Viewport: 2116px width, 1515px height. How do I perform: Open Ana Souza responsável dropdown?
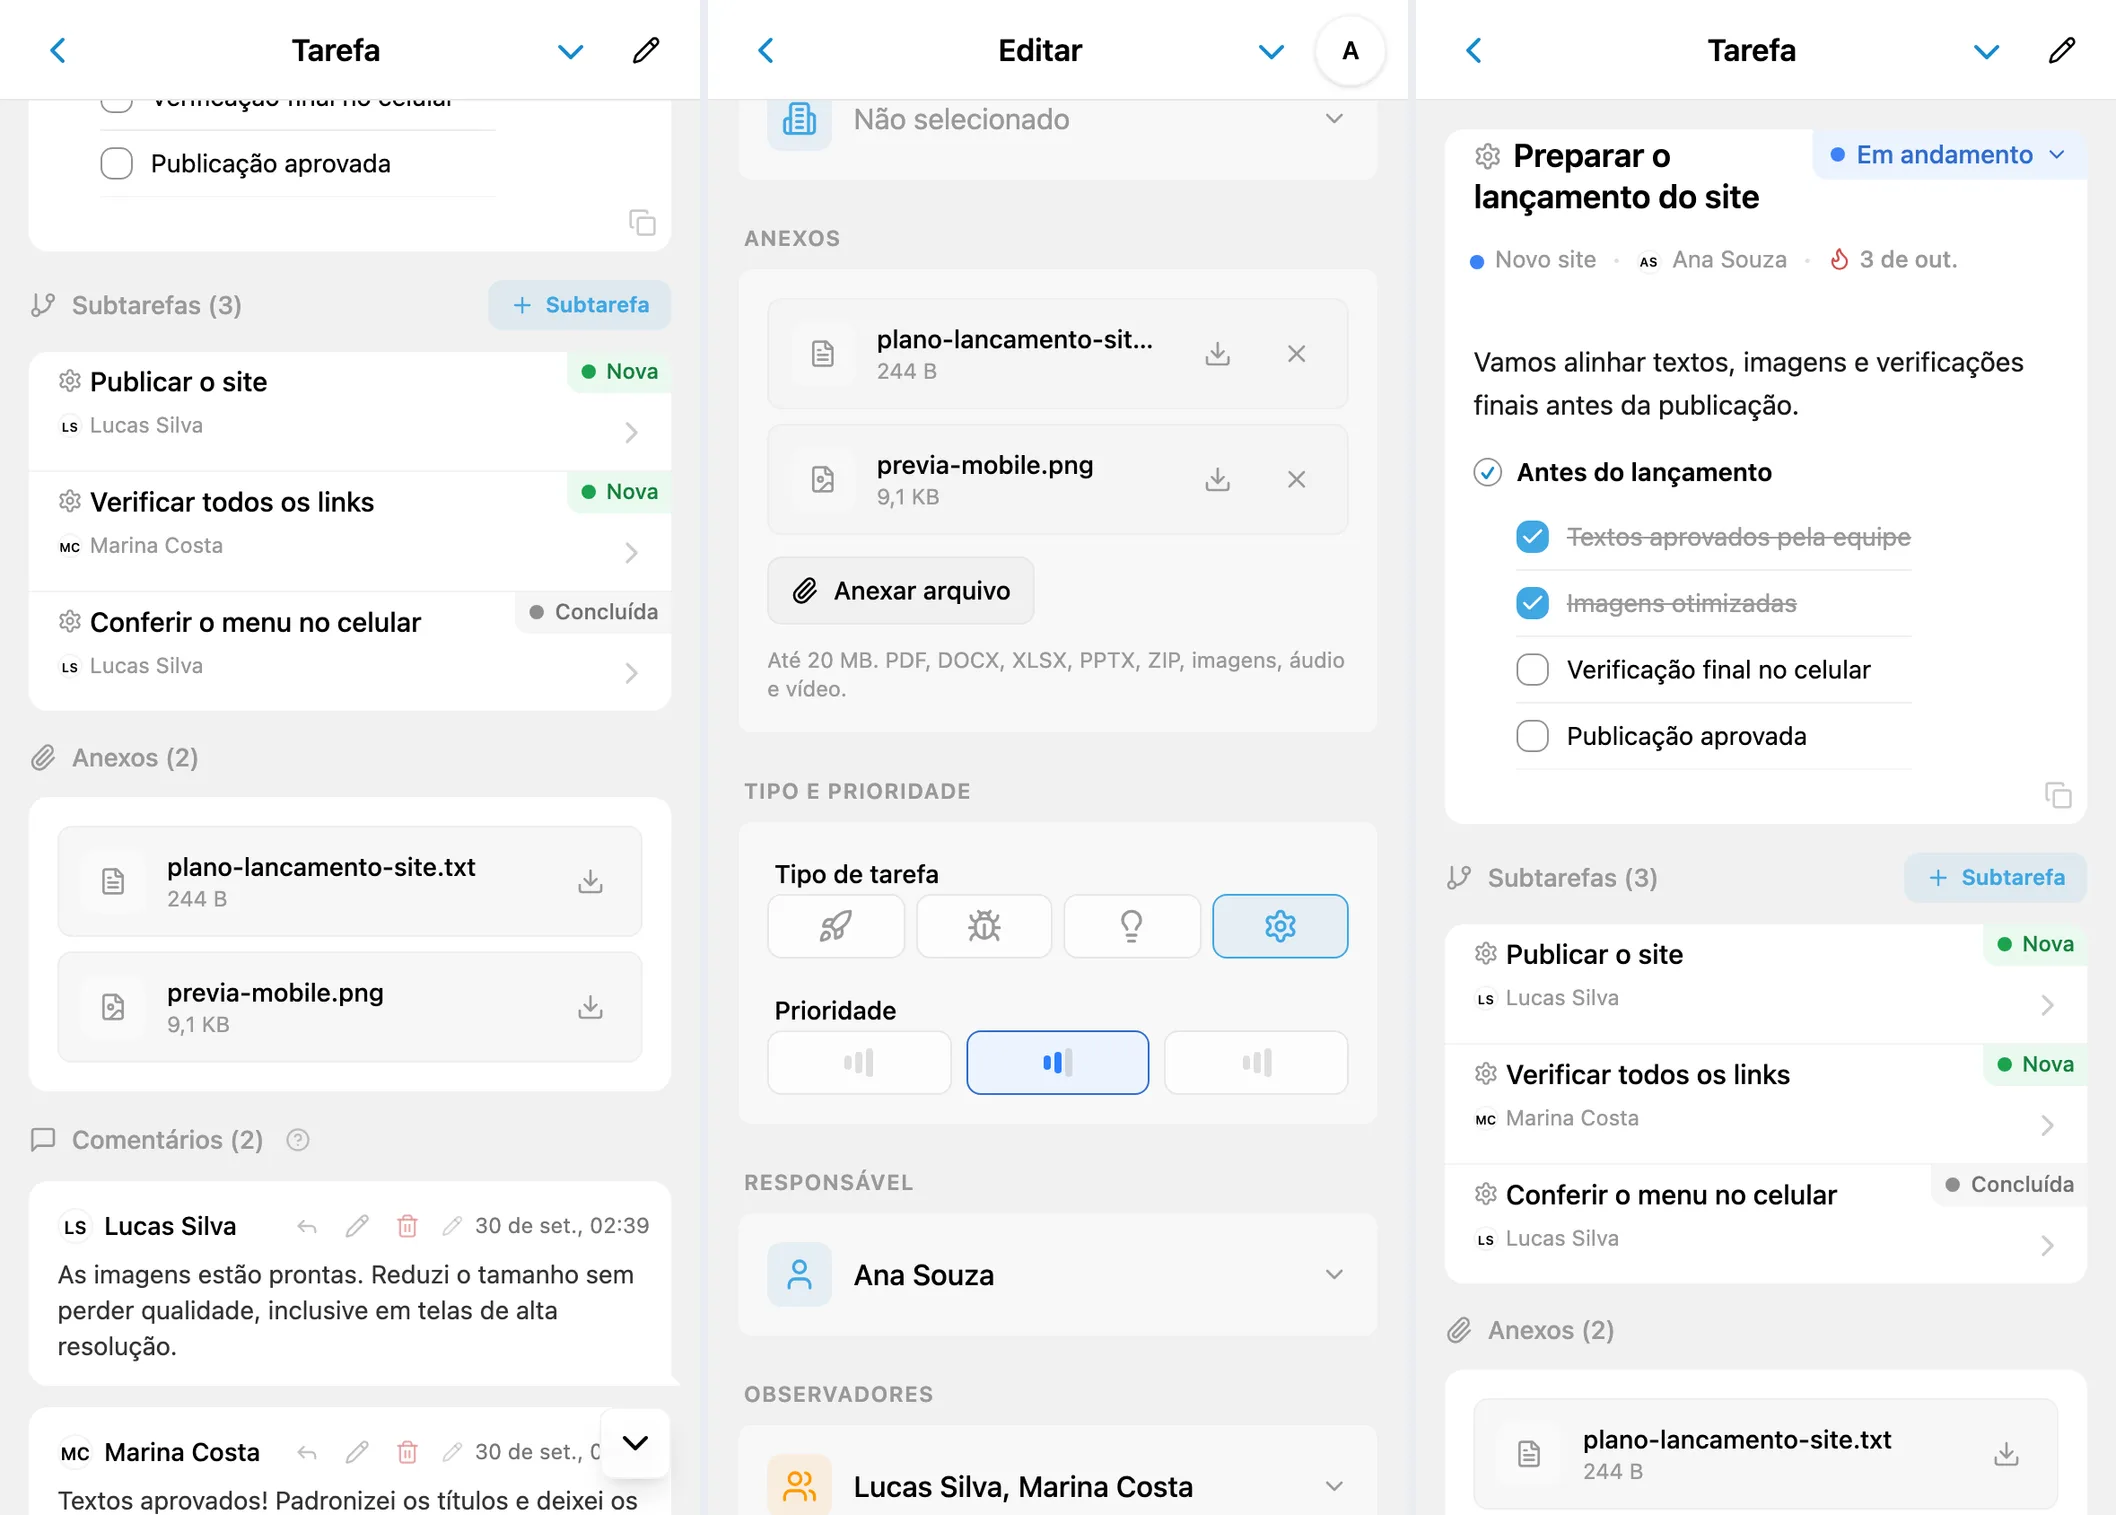[1057, 1275]
